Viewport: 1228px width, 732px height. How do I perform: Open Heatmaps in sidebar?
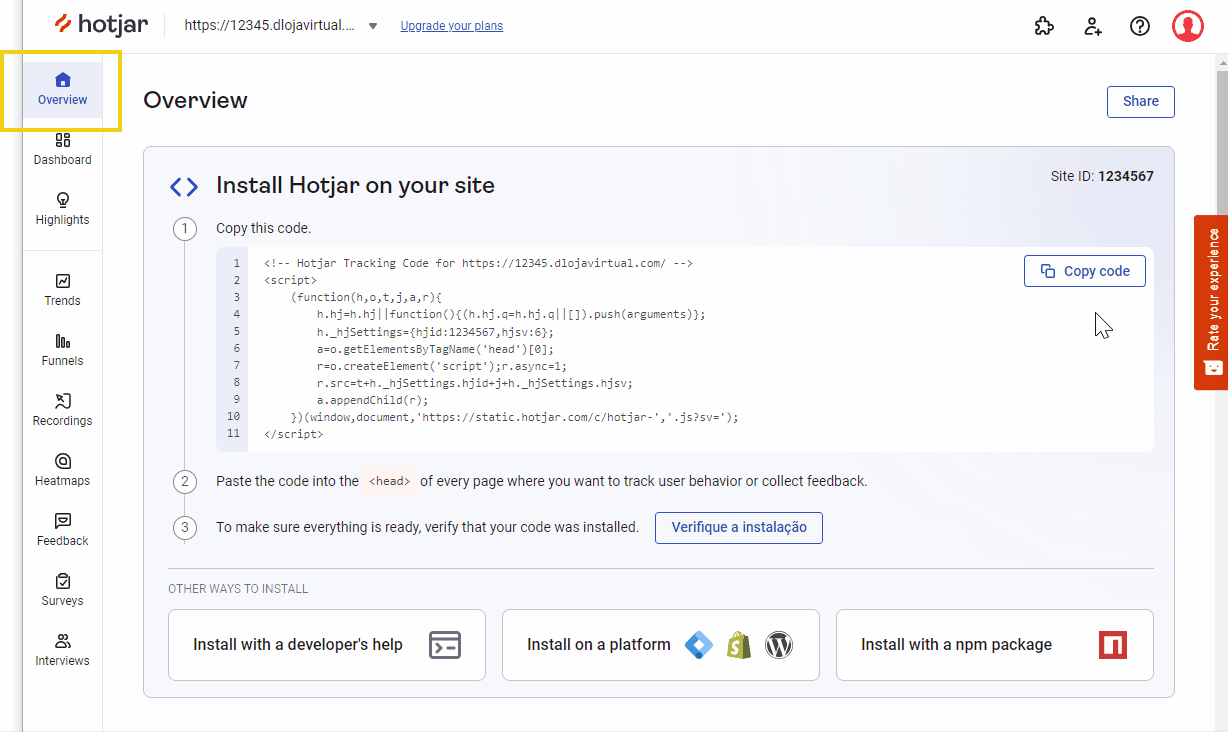coord(62,470)
